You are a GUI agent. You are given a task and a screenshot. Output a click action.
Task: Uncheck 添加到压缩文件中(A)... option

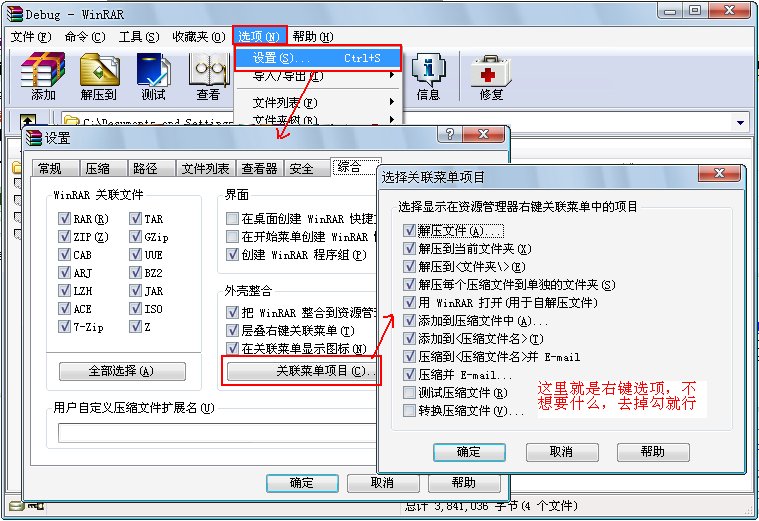(x=410, y=321)
